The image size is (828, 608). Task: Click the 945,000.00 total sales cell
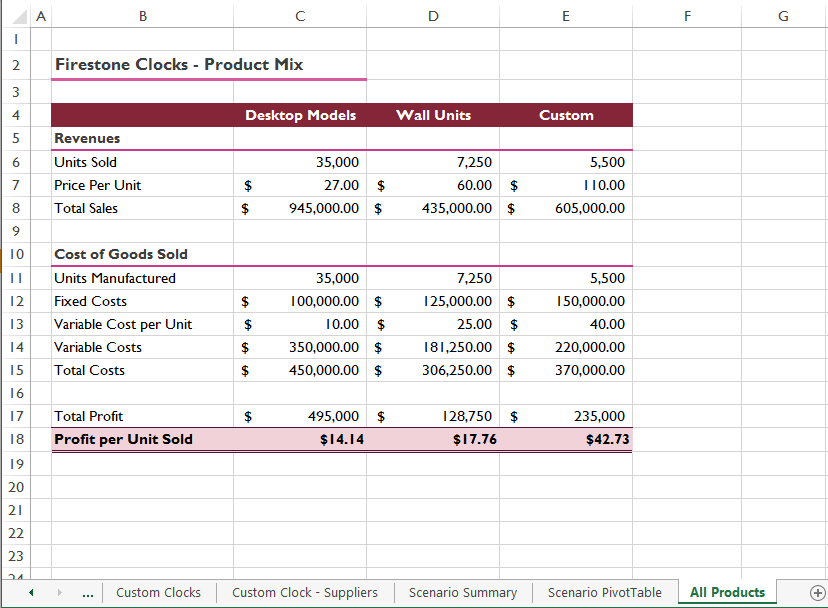300,208
